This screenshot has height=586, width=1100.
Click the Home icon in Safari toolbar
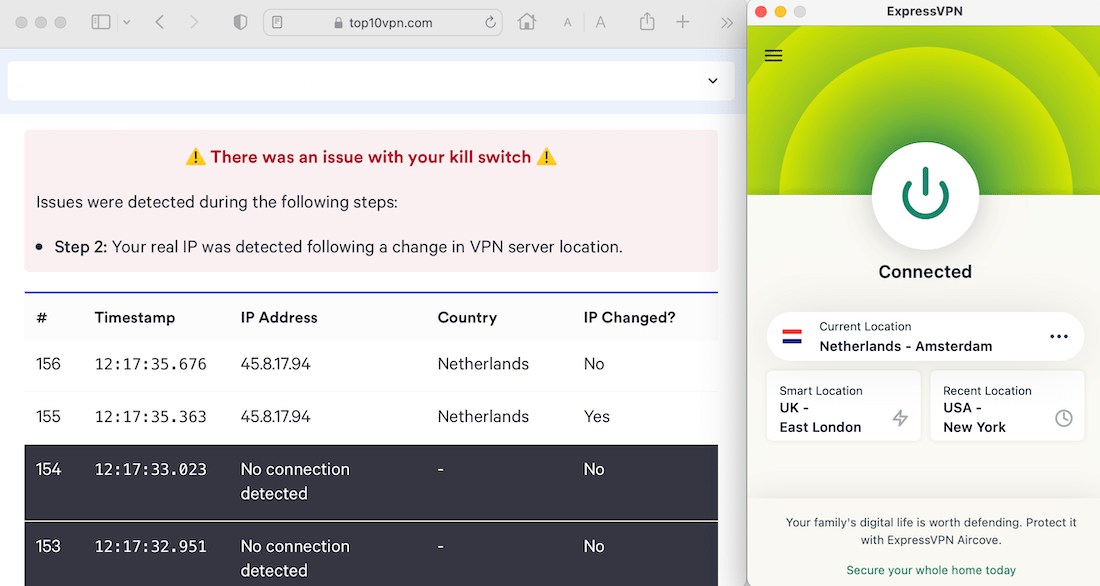[x=527, y=21]
